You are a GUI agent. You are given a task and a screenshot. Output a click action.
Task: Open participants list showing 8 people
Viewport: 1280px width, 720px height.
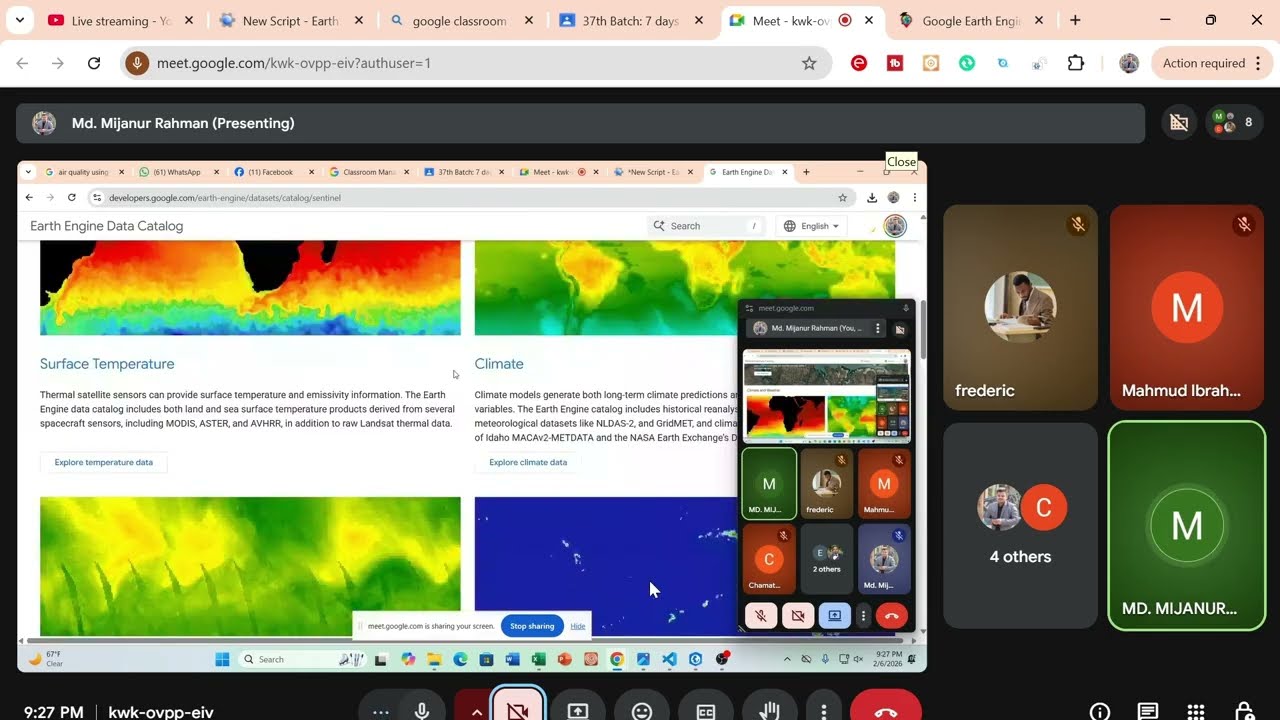1234,122
